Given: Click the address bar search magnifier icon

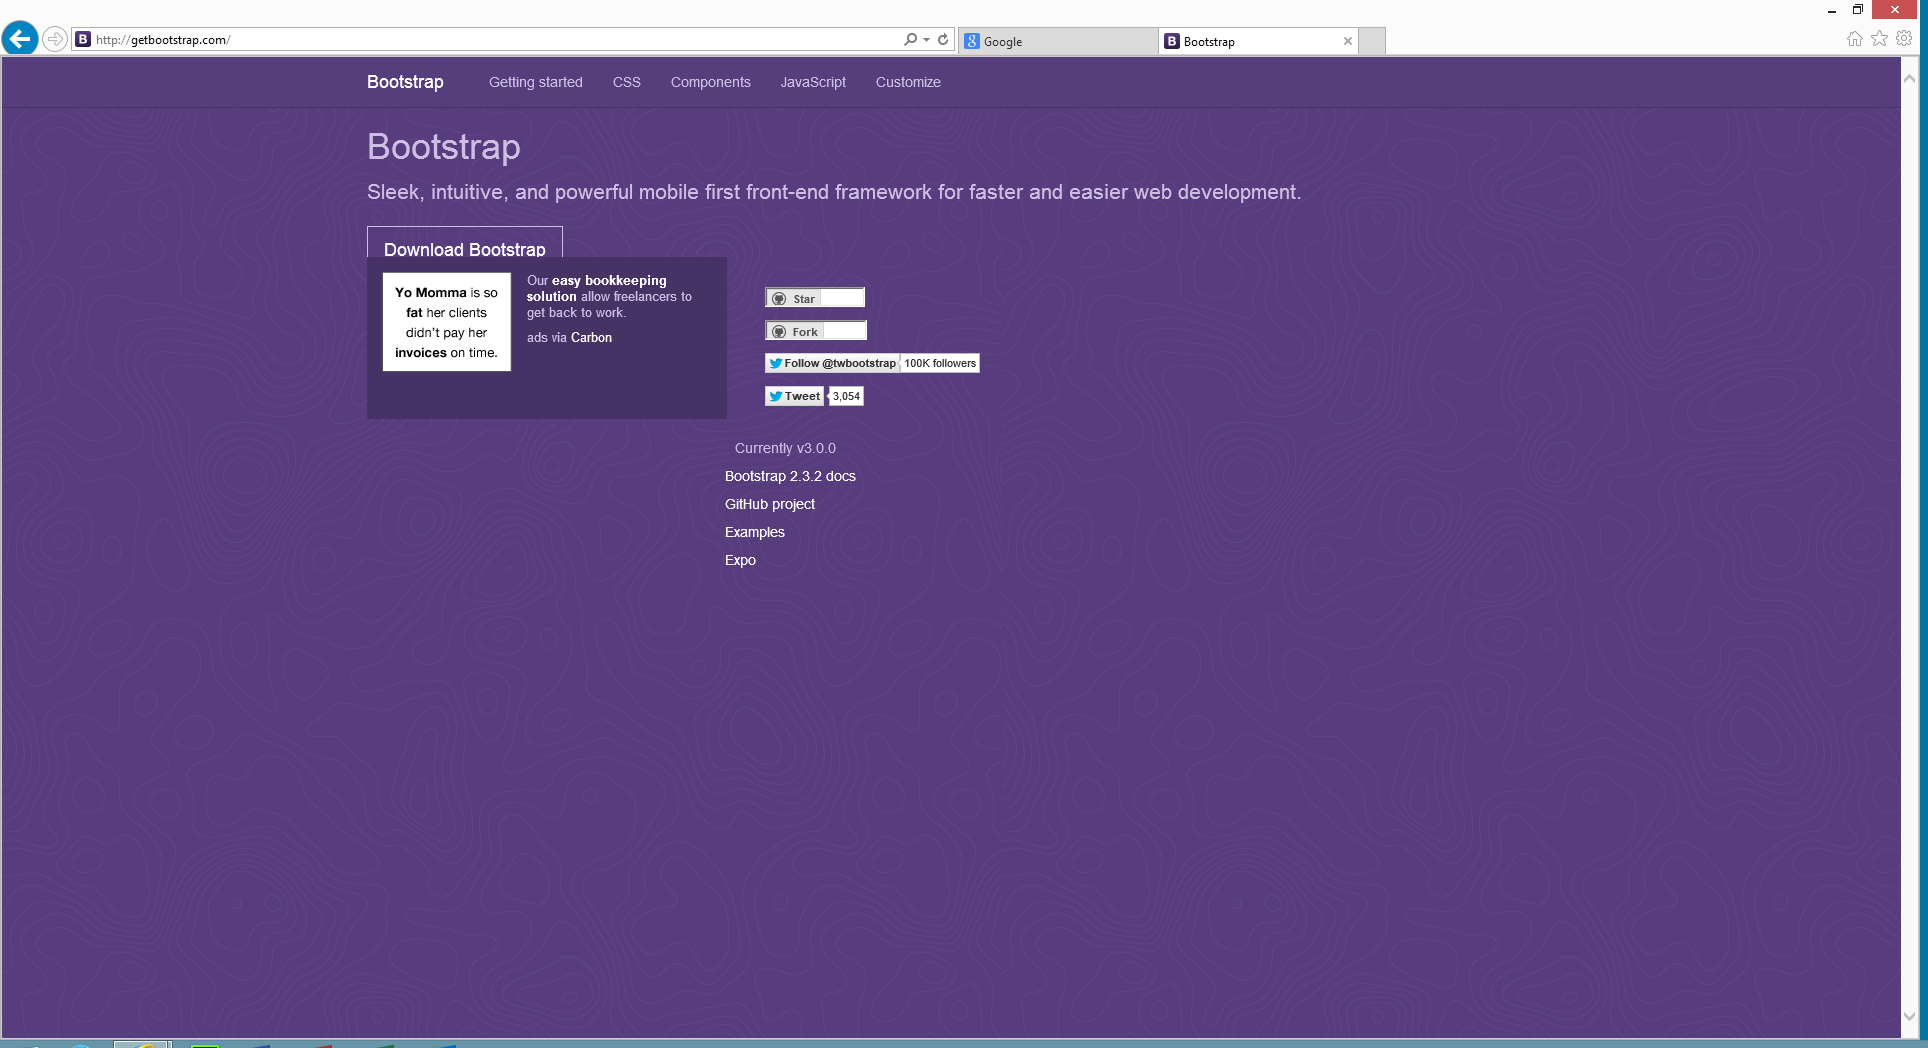Looking at the screenshot, I should [910, 39].
